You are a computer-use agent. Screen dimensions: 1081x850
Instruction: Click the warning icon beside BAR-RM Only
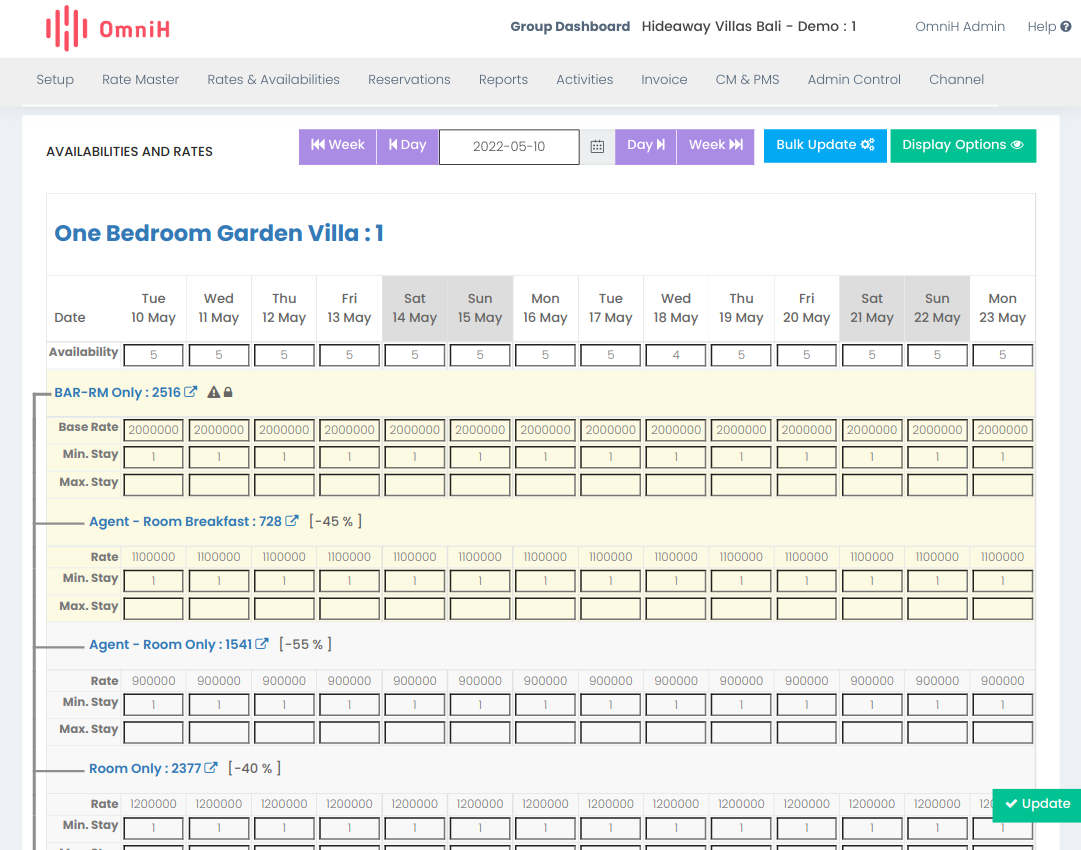pos(213,392)
